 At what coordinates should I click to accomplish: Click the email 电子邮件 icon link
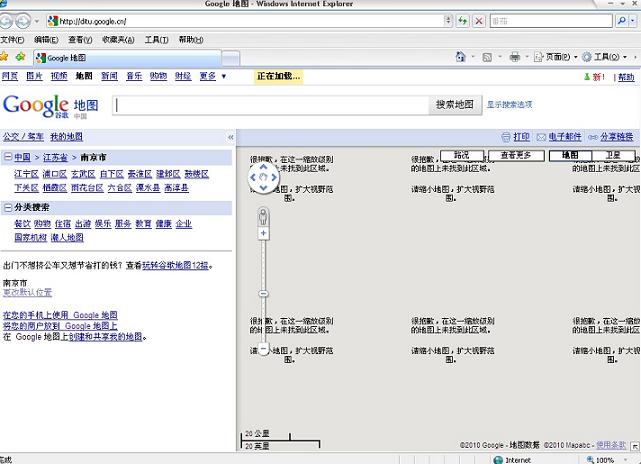pos(559,137)
